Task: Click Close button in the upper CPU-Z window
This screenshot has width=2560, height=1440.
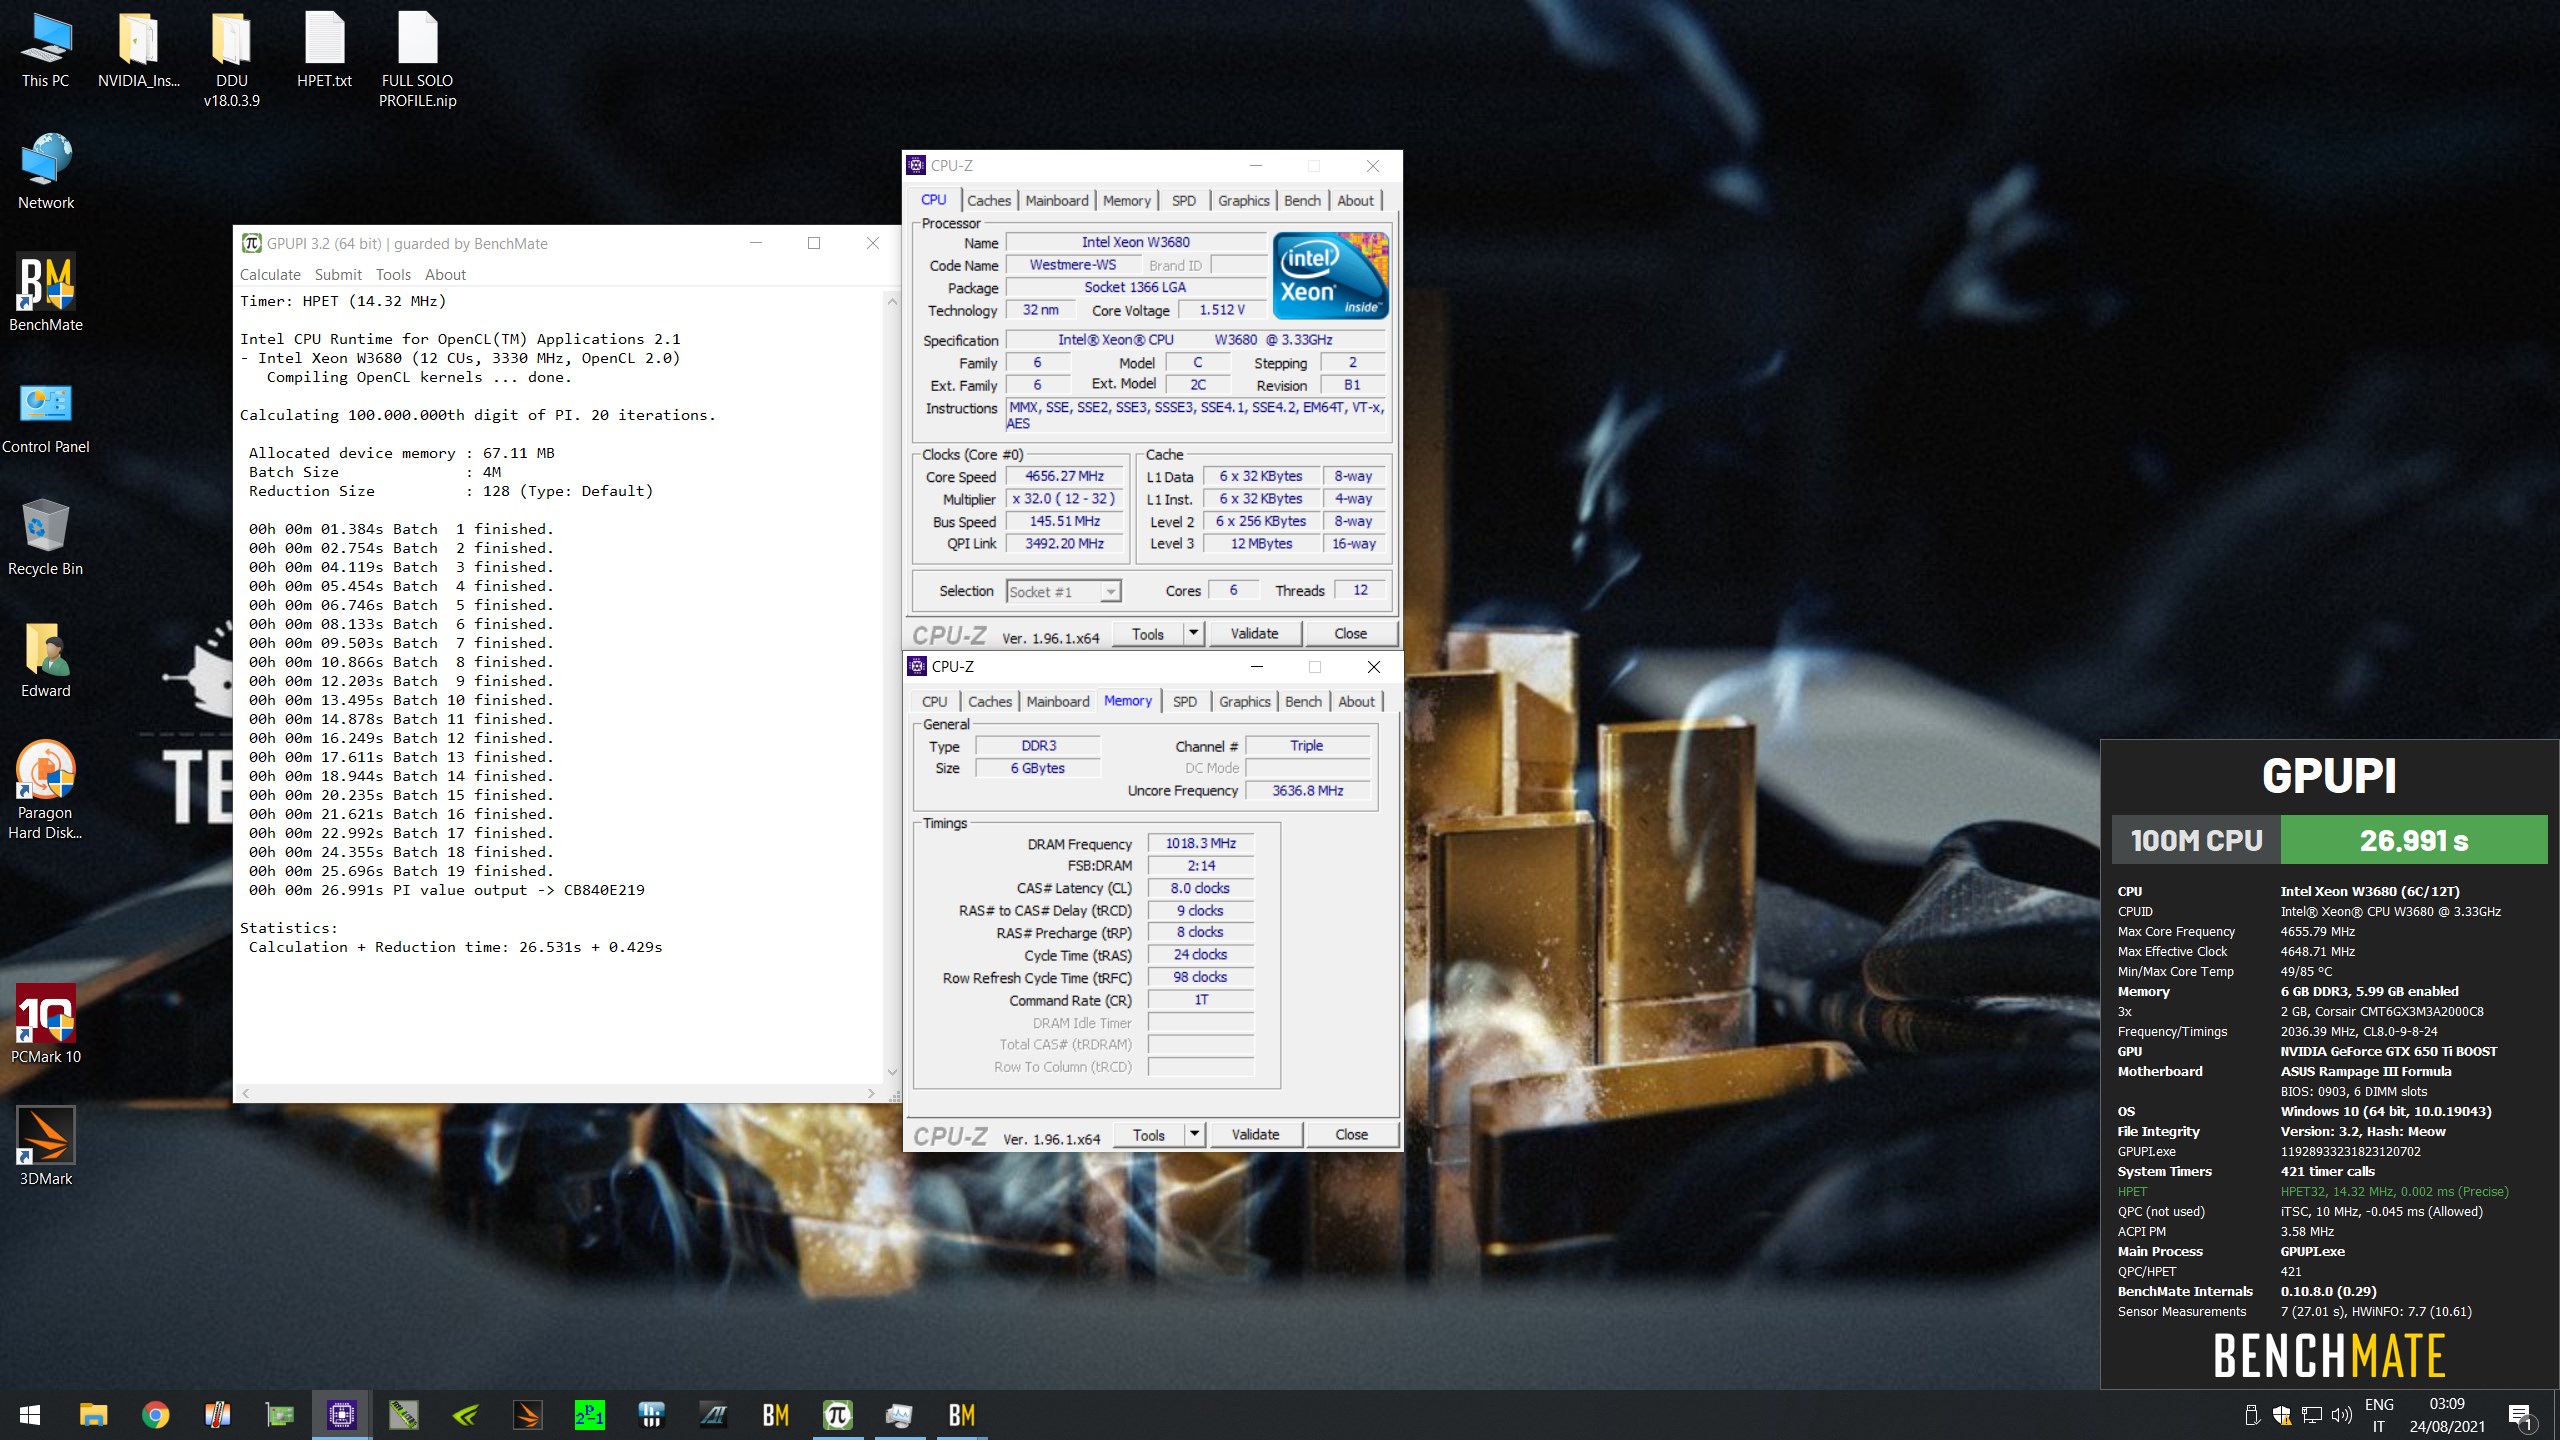Action: [x=1350, y=633]
